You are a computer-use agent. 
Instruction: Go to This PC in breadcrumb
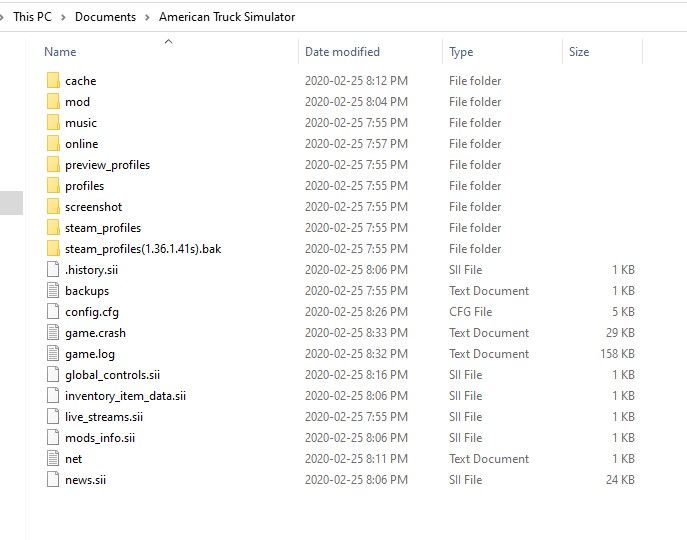[32, 17]
